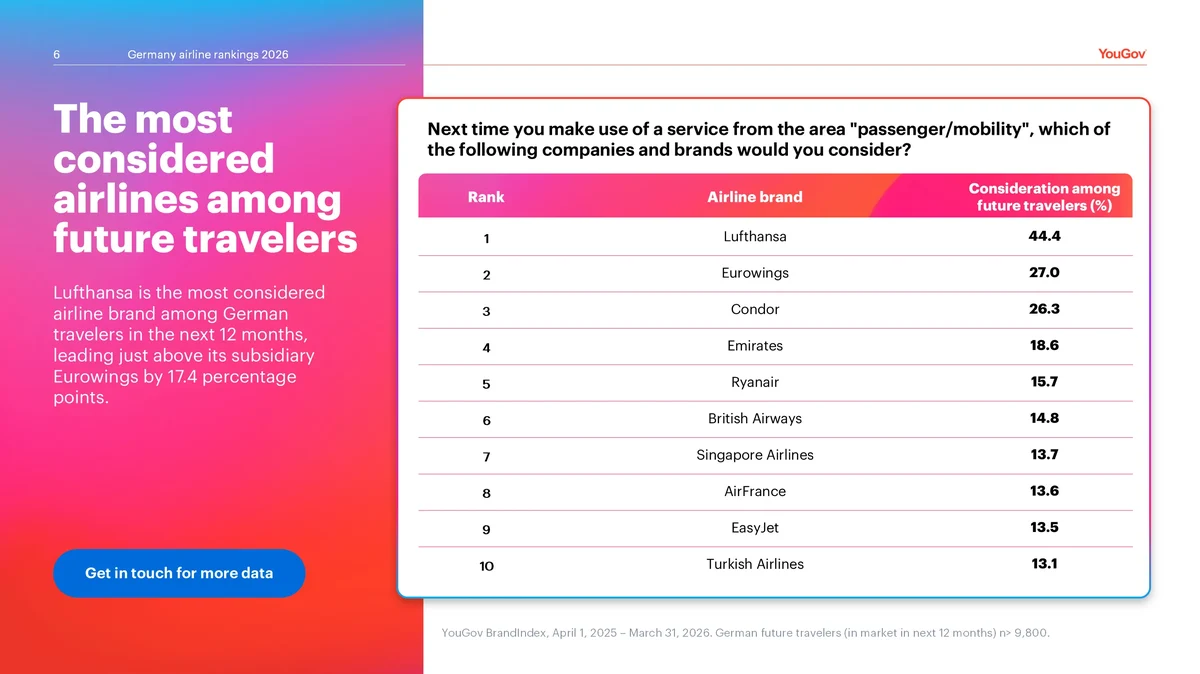Click the Emirates table entry

coord(755,346)
